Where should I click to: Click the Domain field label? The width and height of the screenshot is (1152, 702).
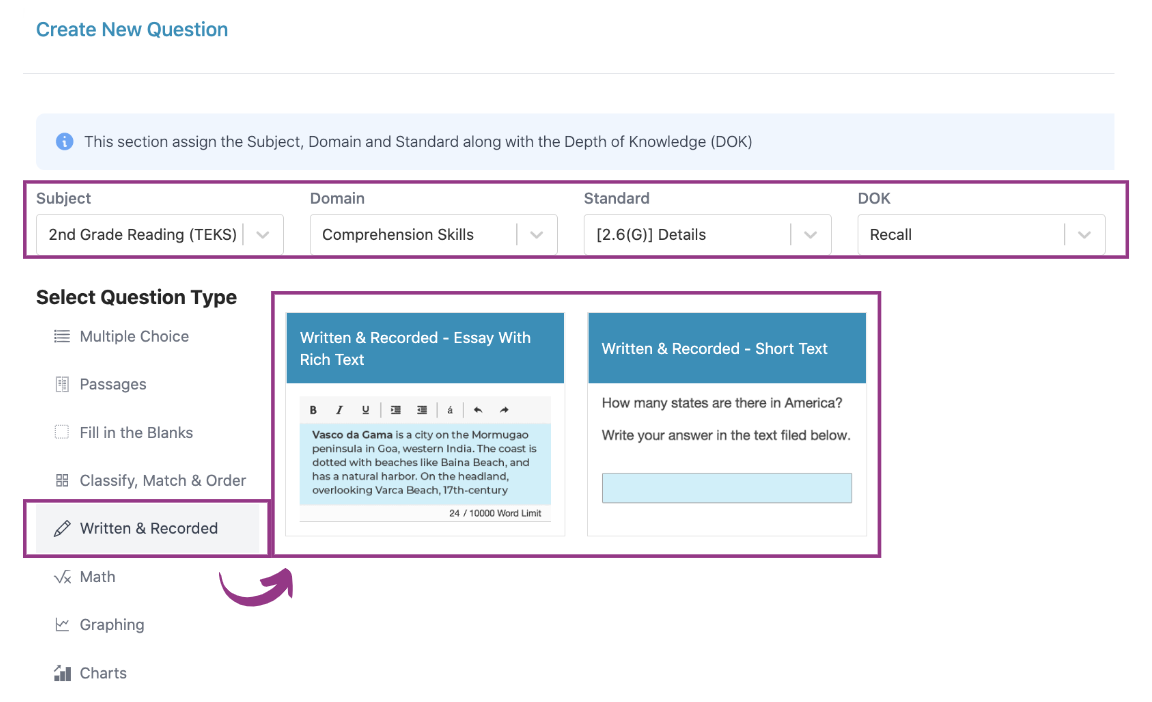point(337,198)
